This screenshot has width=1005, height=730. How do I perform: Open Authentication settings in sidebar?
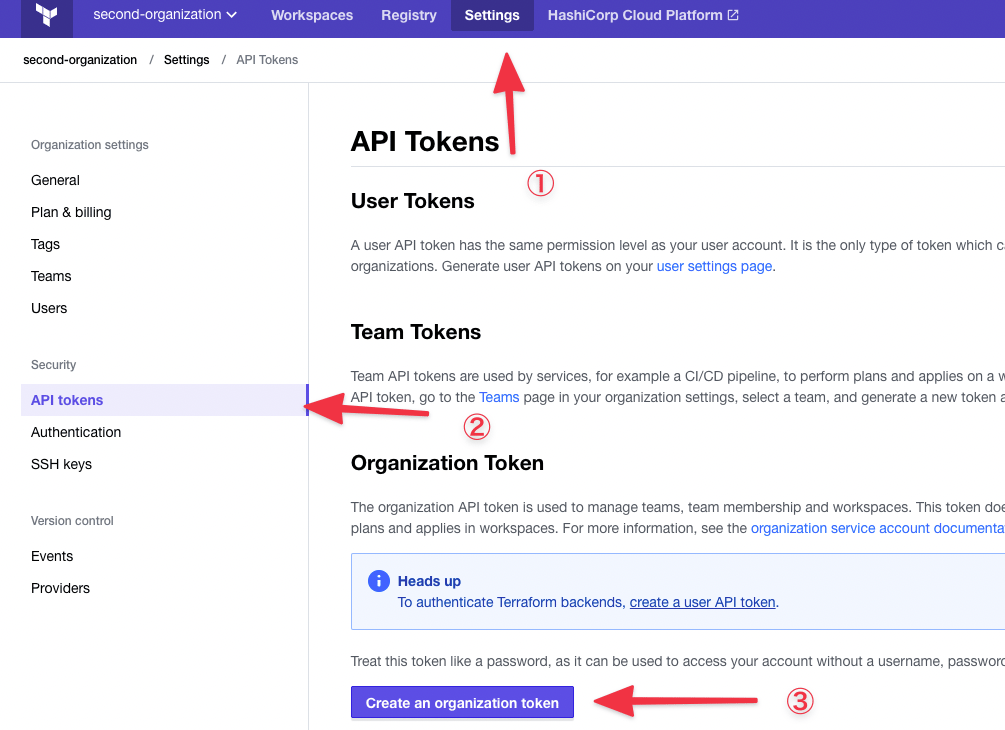click(x=76, y=432)
